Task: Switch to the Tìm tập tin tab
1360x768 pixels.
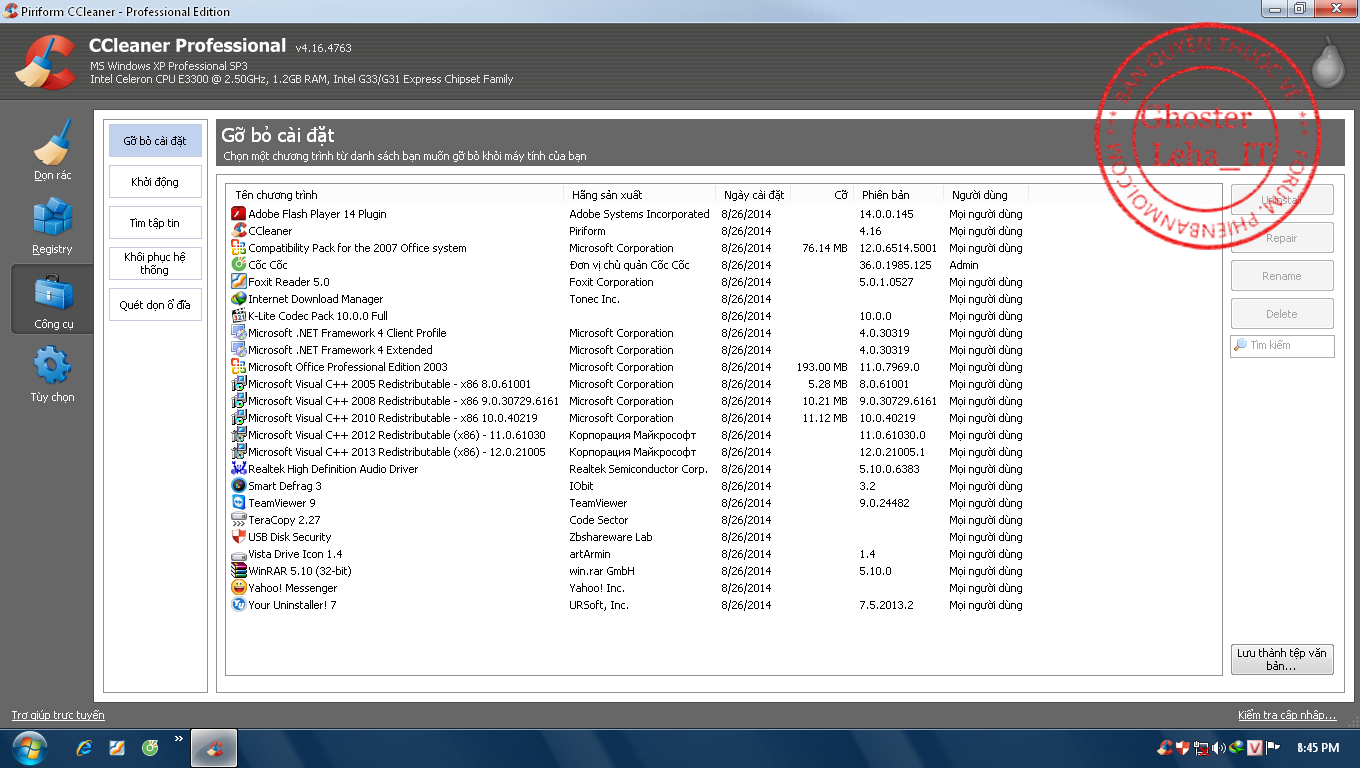Action: coord(155,223)
